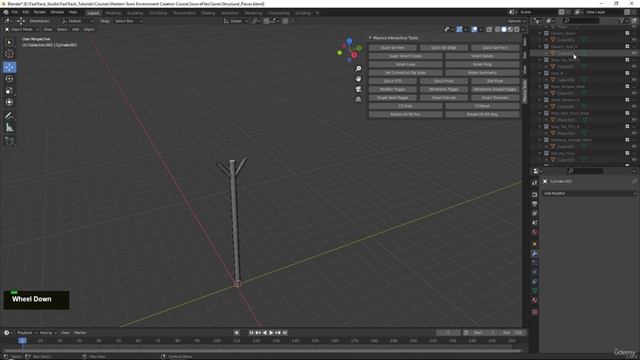Open the Scene properties tab
Viewport: 640px width, 360px height.
(x=534, y=223)
